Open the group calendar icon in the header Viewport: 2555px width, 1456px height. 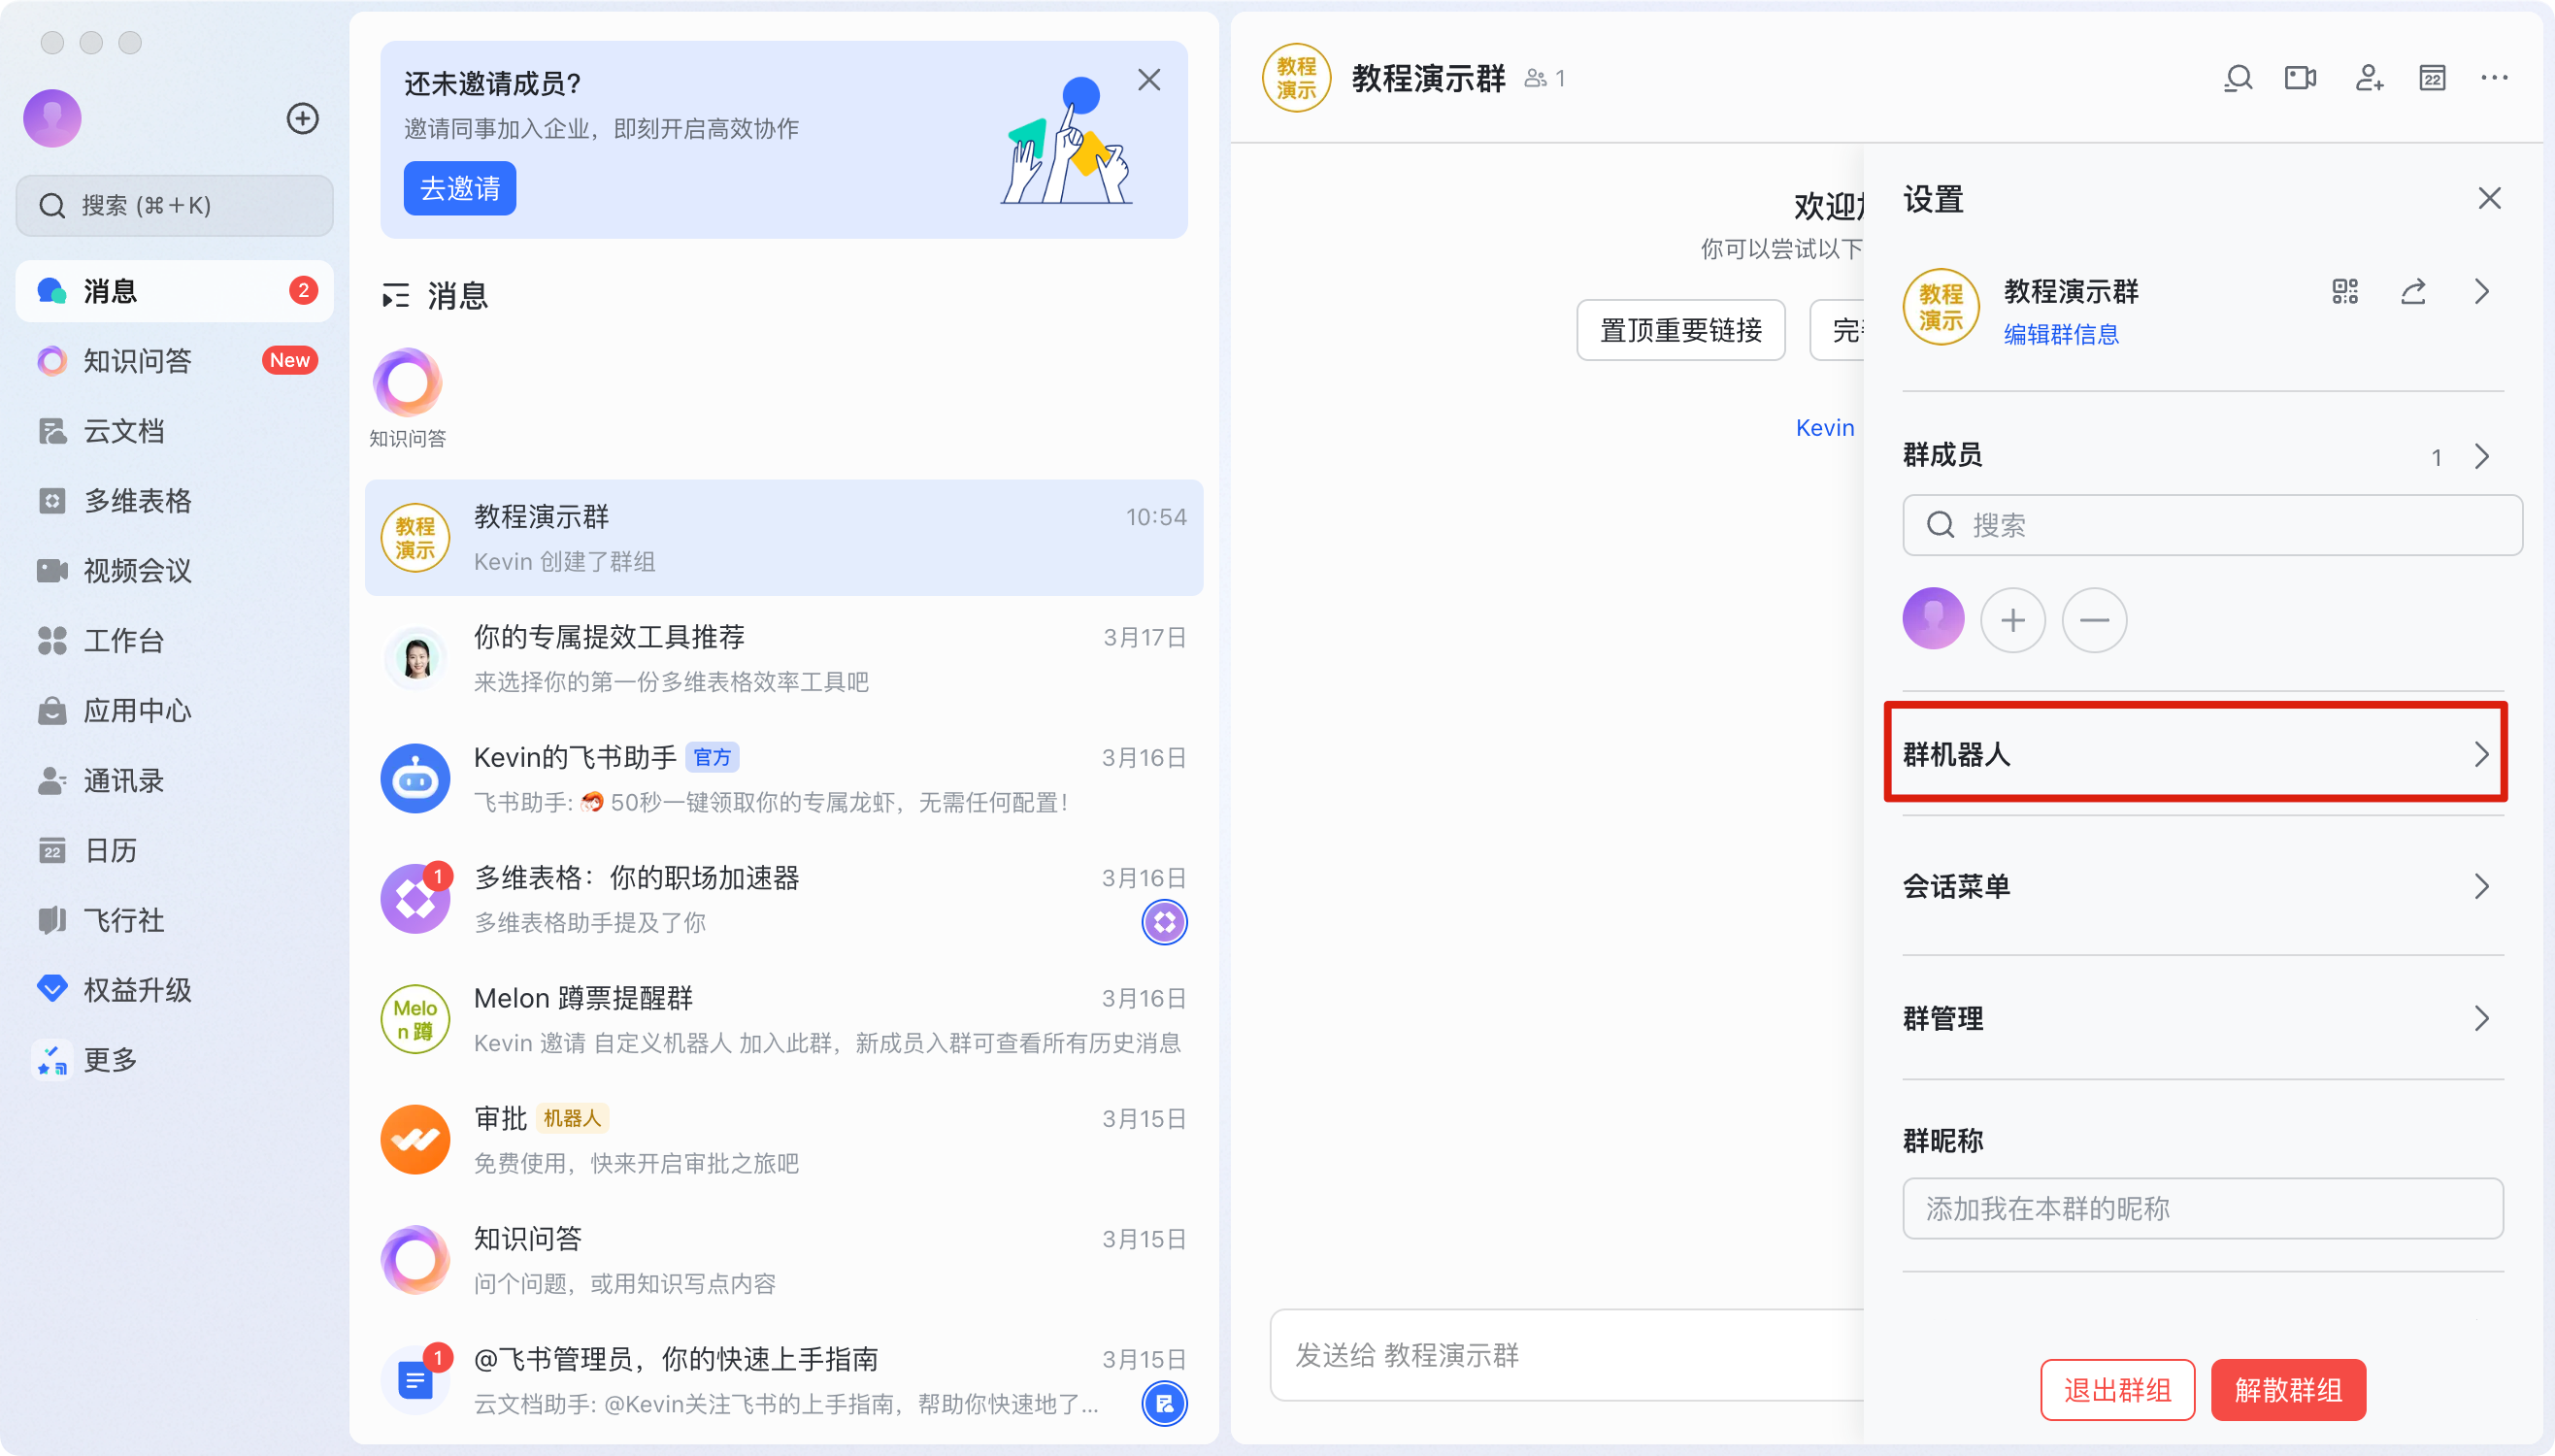[x=2432, y=78]
